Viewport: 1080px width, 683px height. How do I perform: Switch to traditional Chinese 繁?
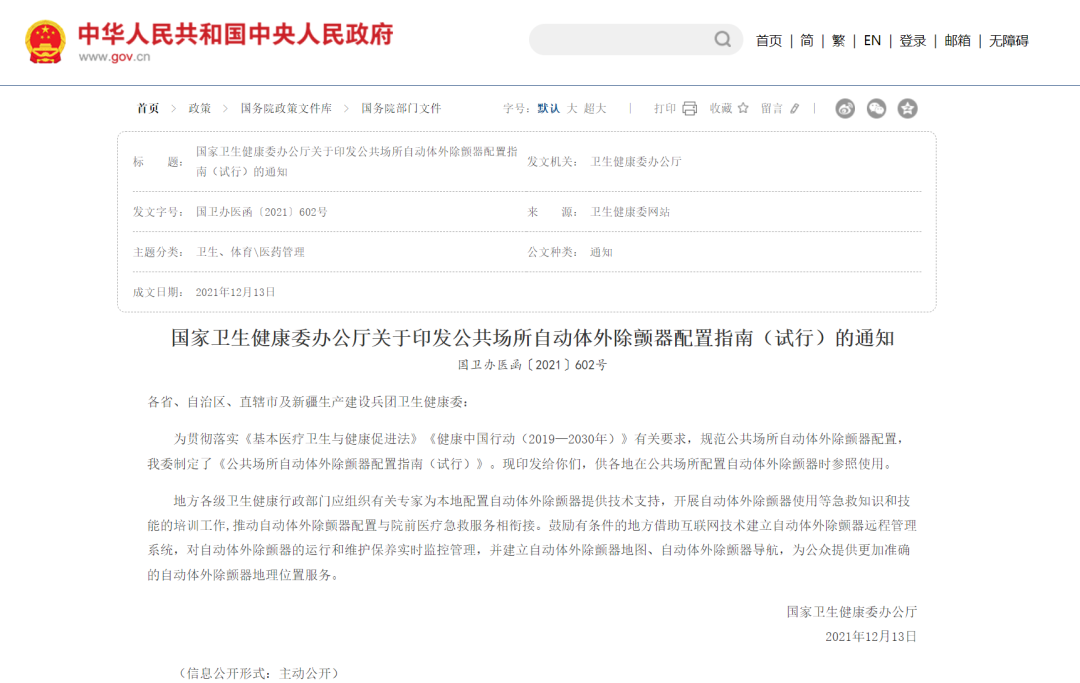point(838,41)
